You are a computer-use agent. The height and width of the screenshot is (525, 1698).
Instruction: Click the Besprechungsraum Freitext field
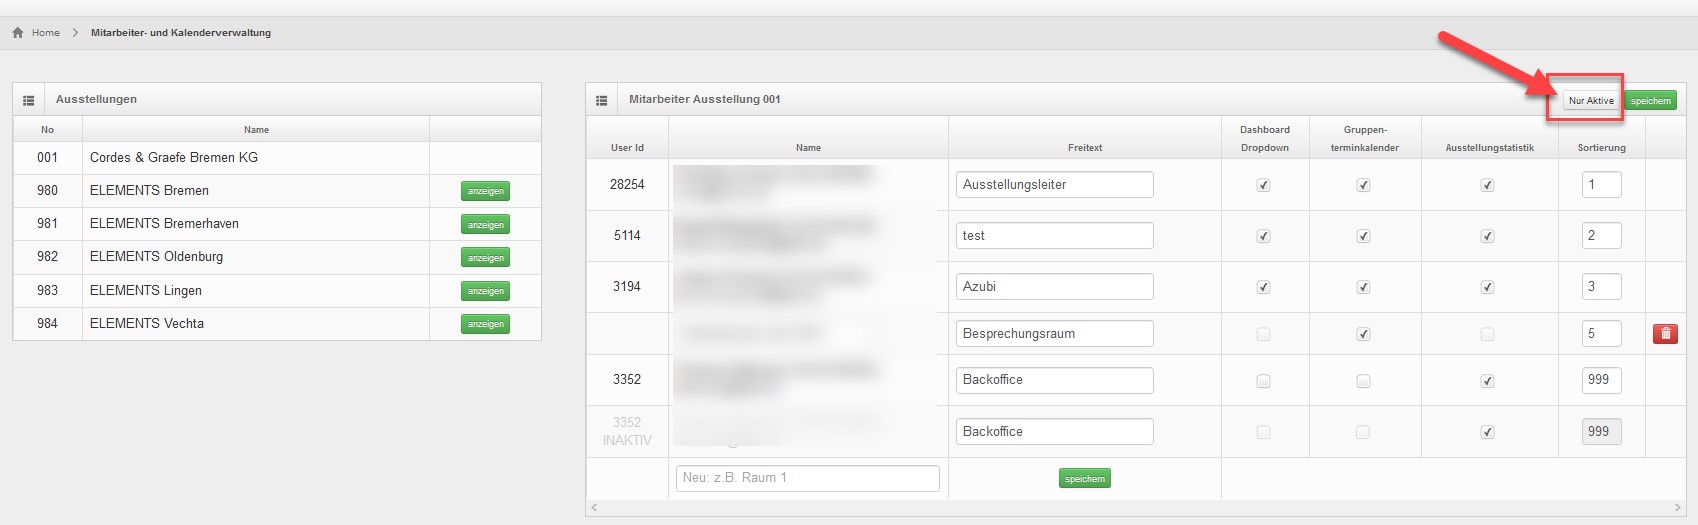tap(1055, 334)
